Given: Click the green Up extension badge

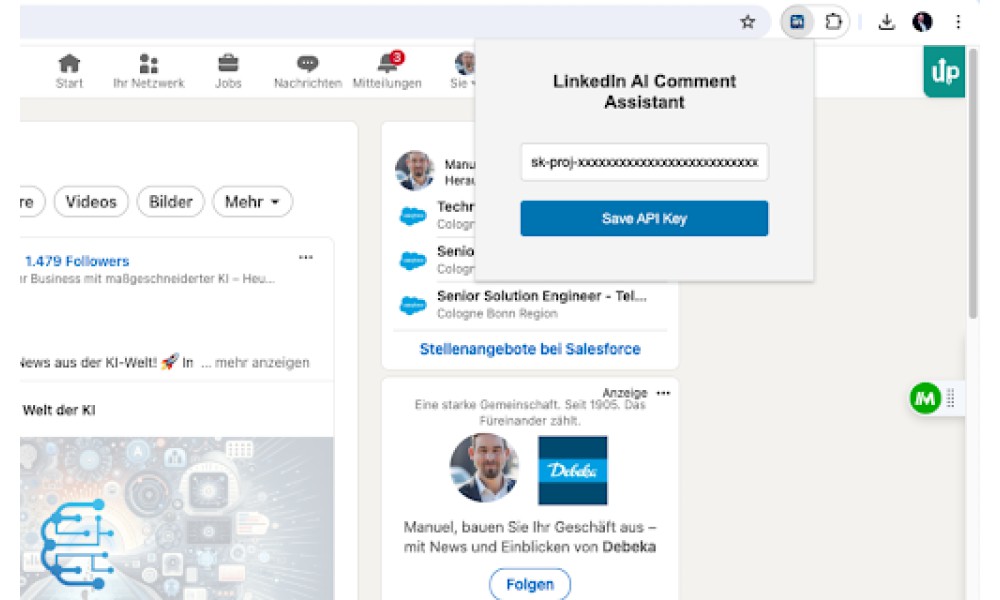Looking at the screenshot, I should click(x=944, y=71).
